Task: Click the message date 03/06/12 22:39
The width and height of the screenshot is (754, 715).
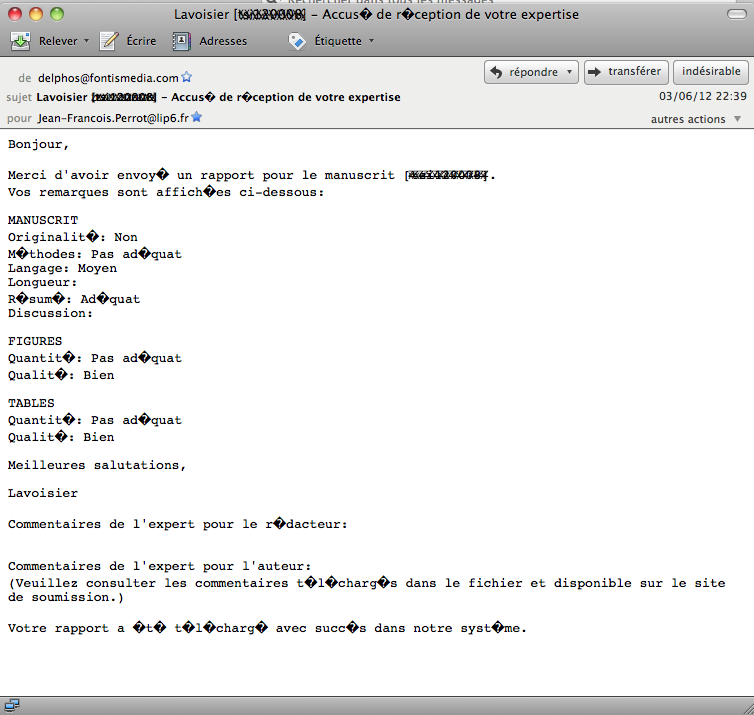Action: coord(703,97)
